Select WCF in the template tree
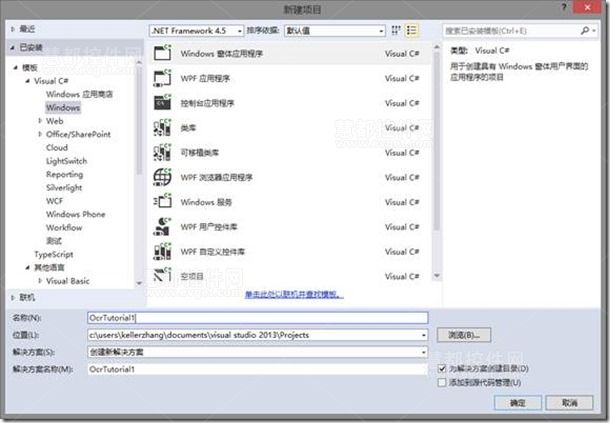 (54, 201)
